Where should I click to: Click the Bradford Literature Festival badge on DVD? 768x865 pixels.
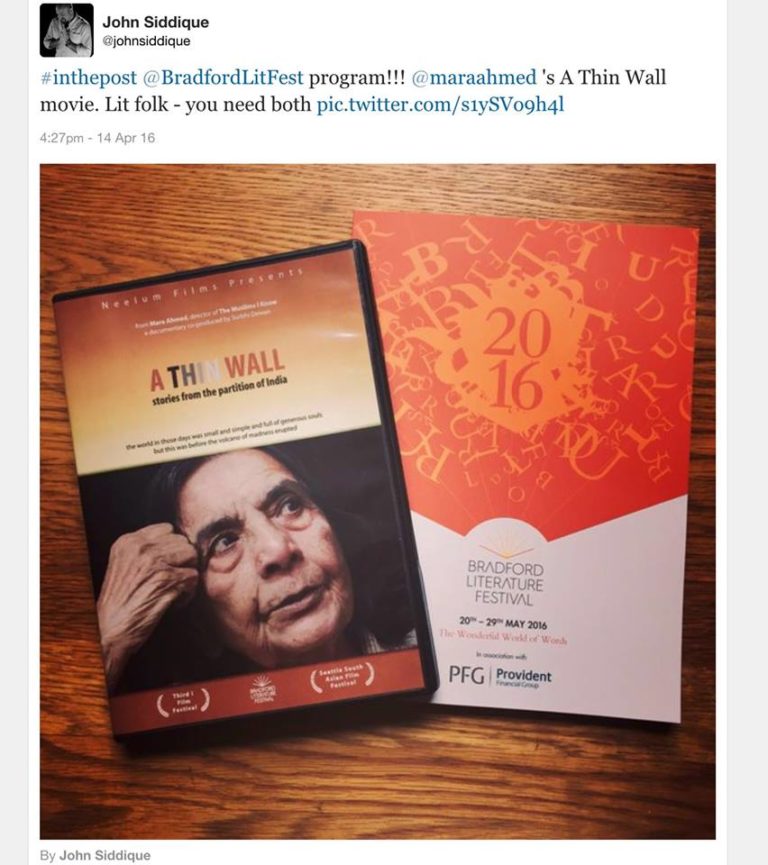point(263,688)
